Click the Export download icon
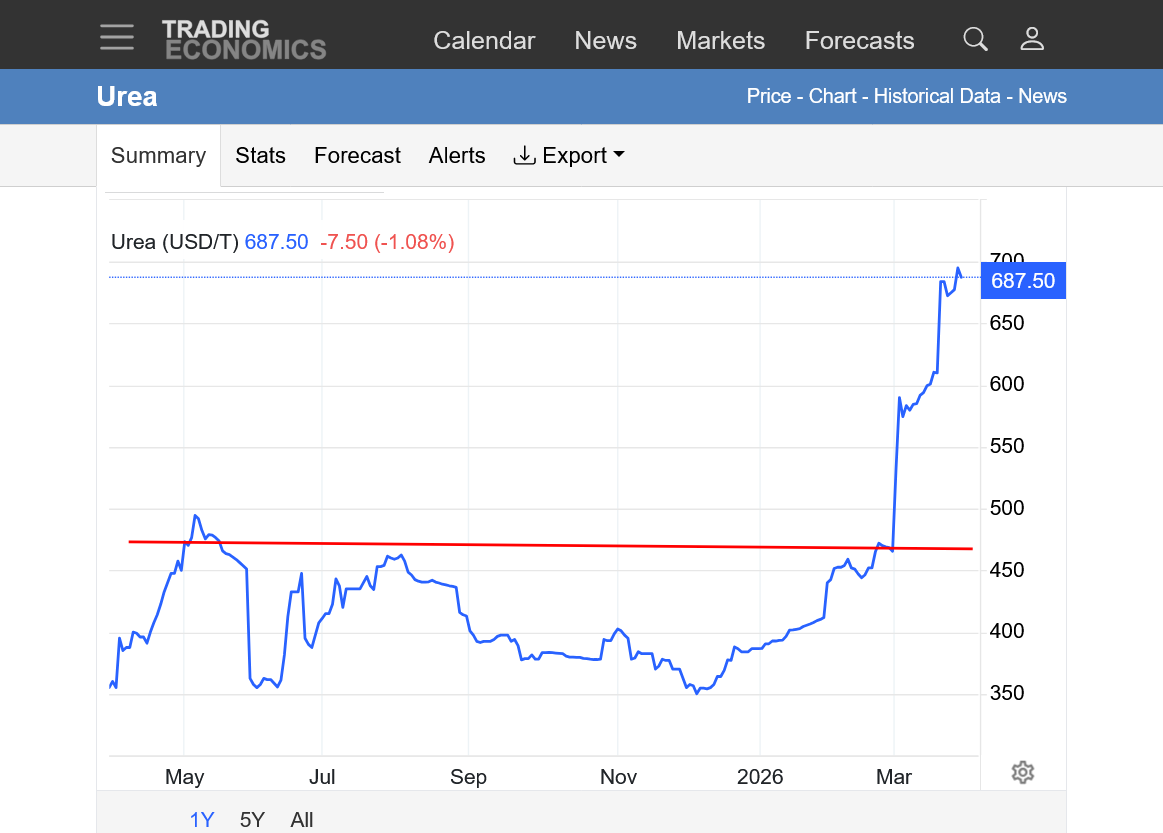 (524, 155)
